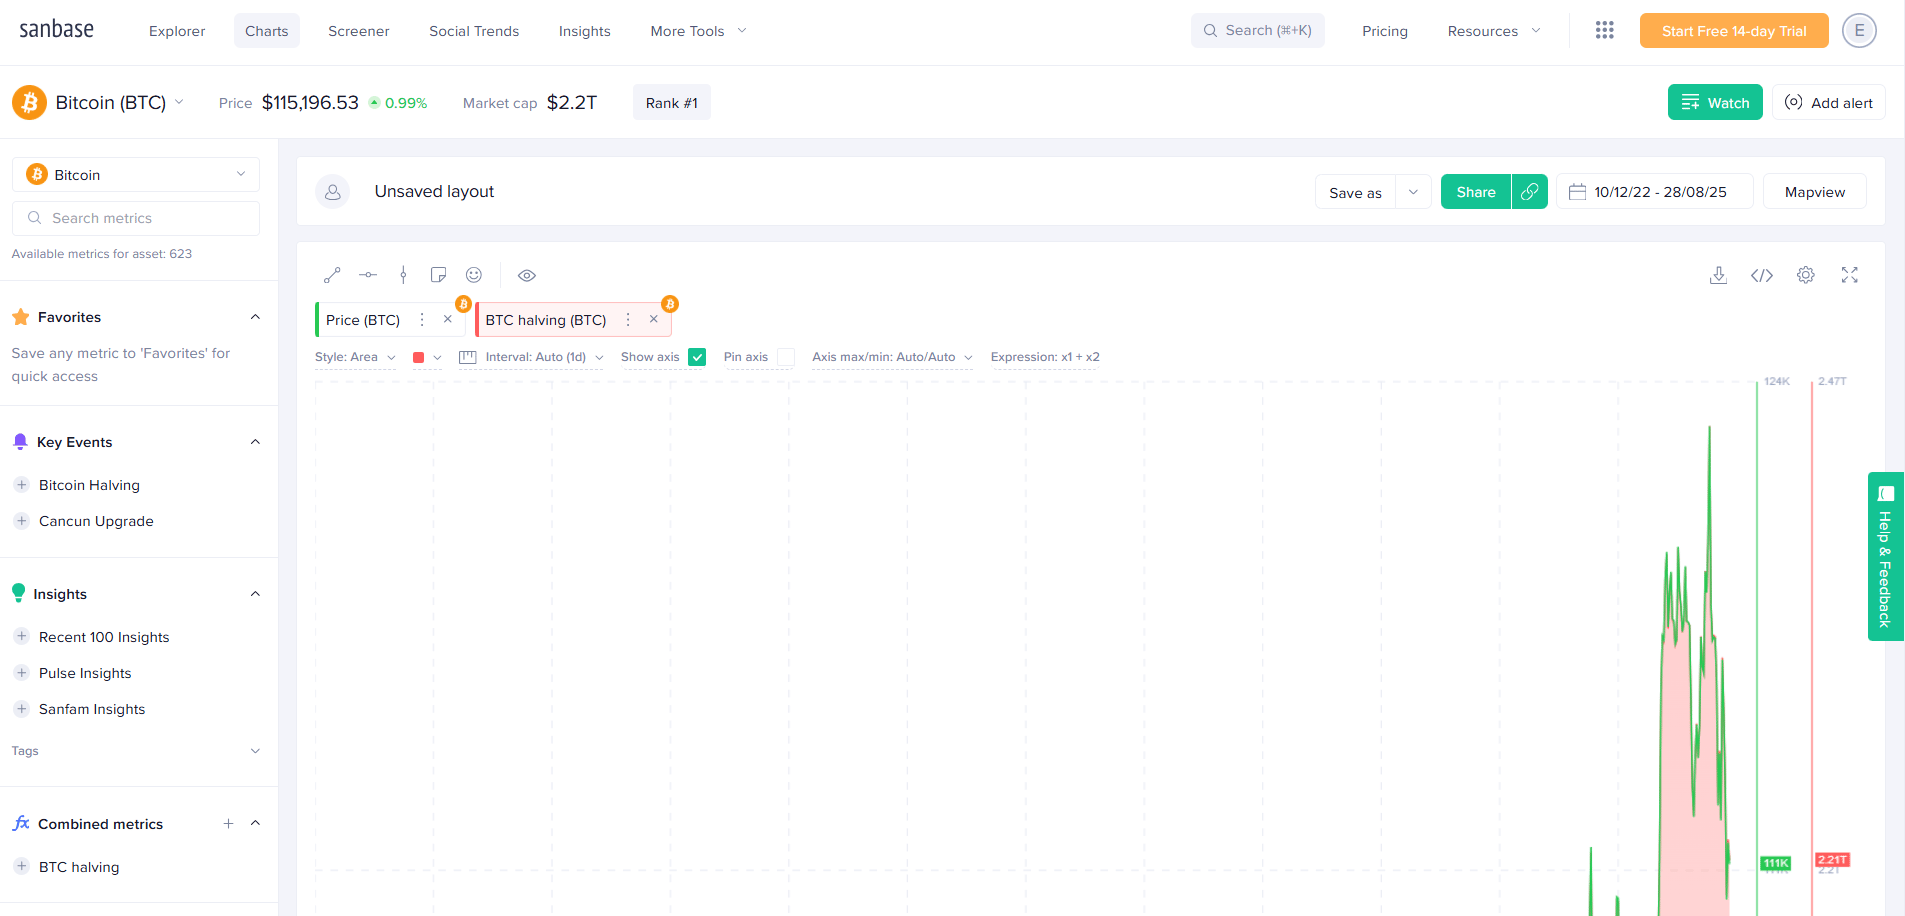Copy share link with chain icon
Screen dimensions: 1905x916
1530,192
